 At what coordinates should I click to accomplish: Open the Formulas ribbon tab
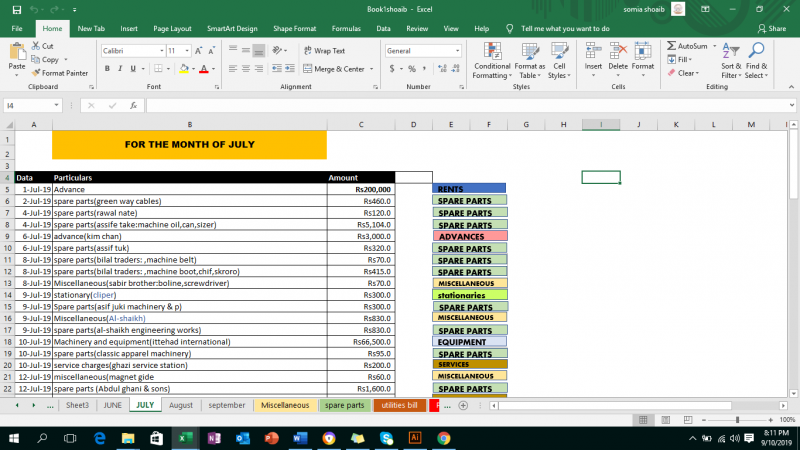(346, 29)
